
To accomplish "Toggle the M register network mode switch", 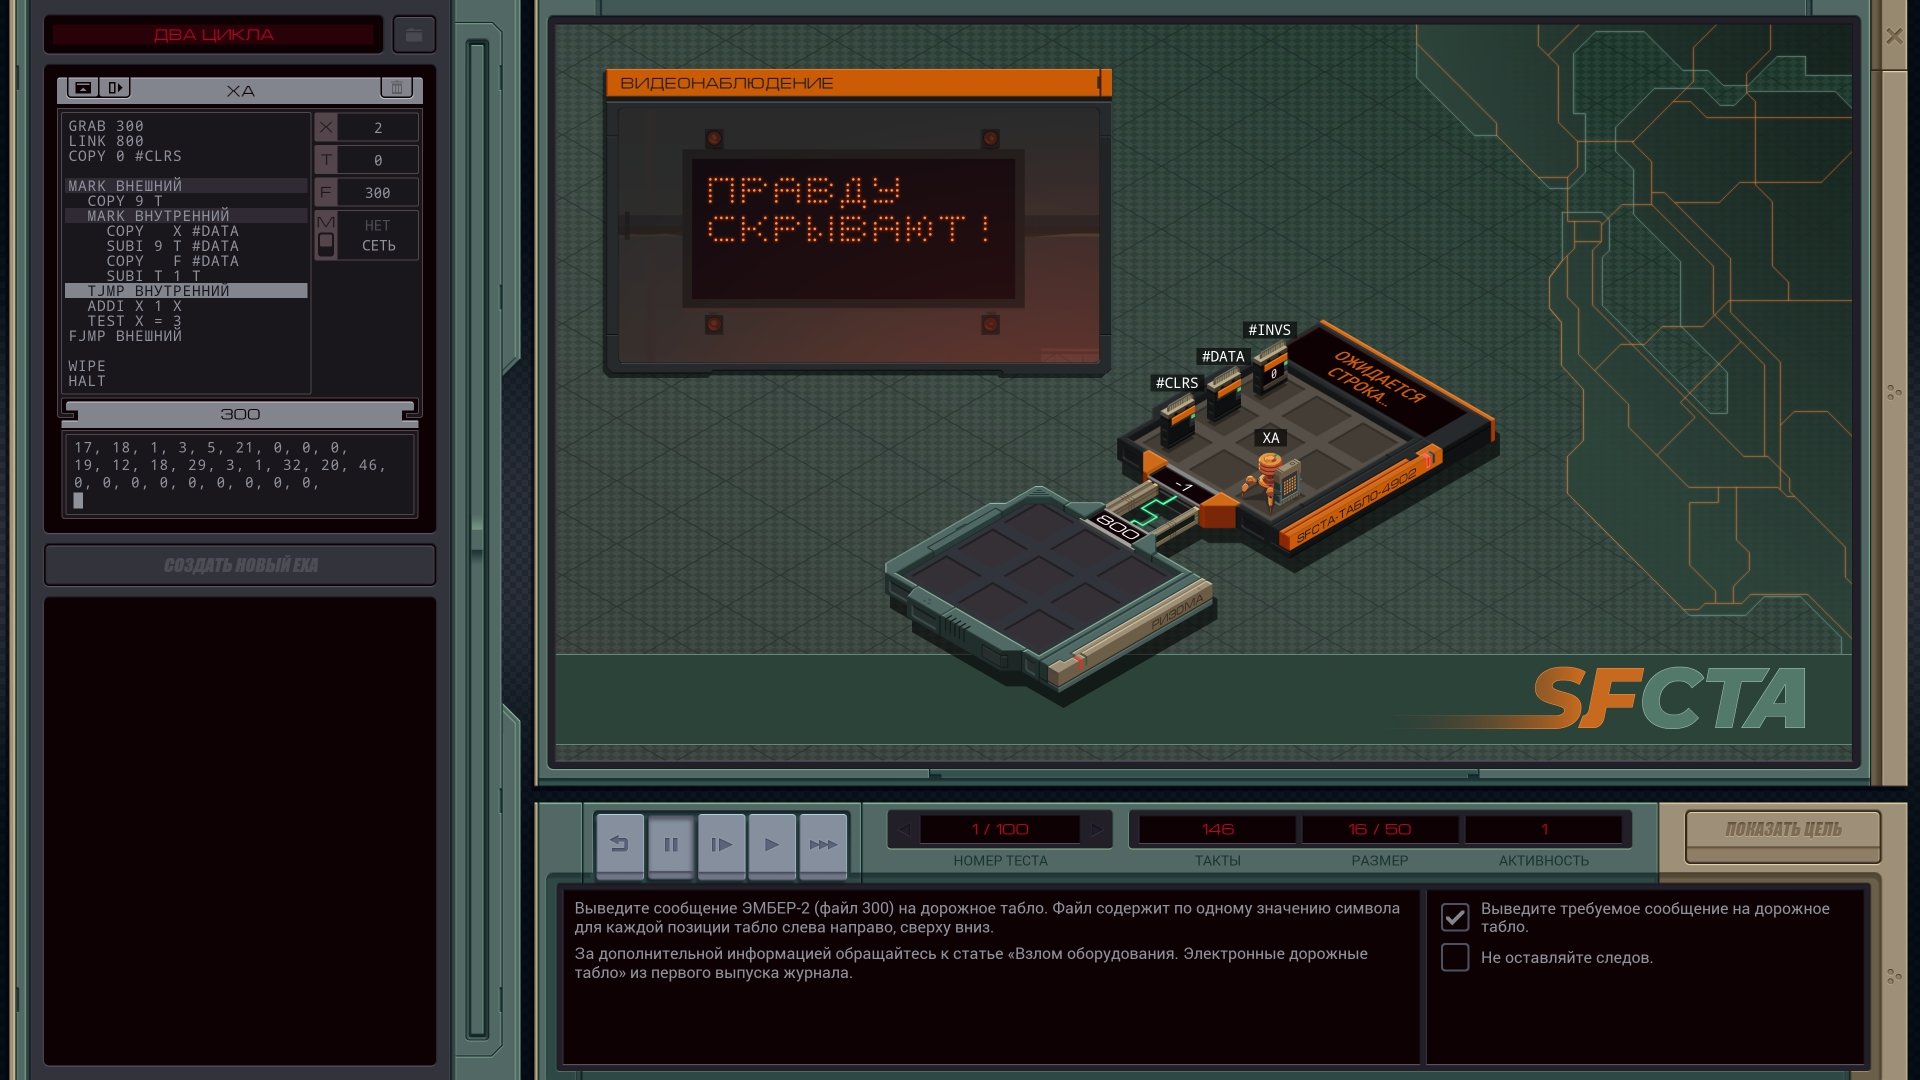I will click(x=326, y=242).
